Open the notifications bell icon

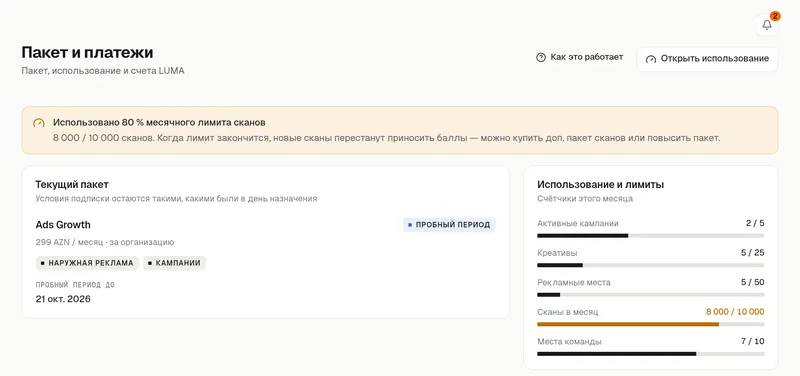[767, 24]
